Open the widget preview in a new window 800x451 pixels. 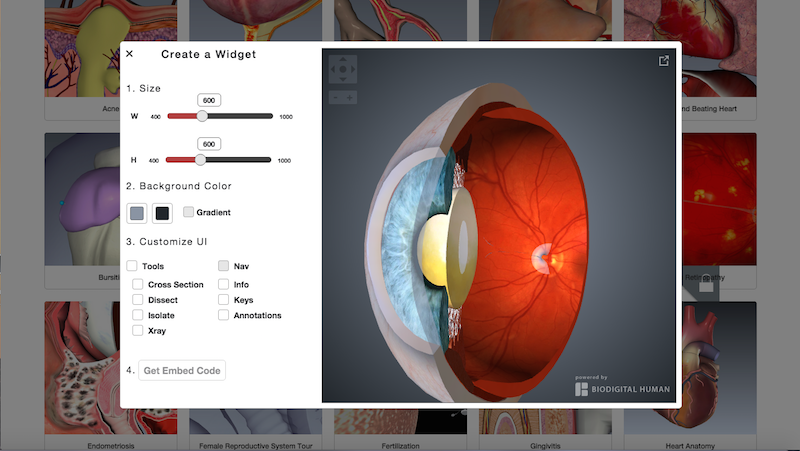663,61
